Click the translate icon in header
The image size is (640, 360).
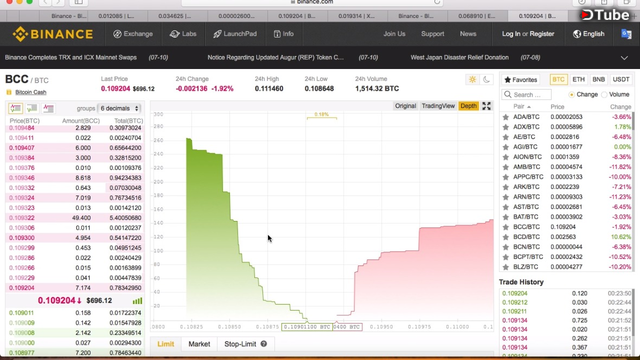coord(626,34)
